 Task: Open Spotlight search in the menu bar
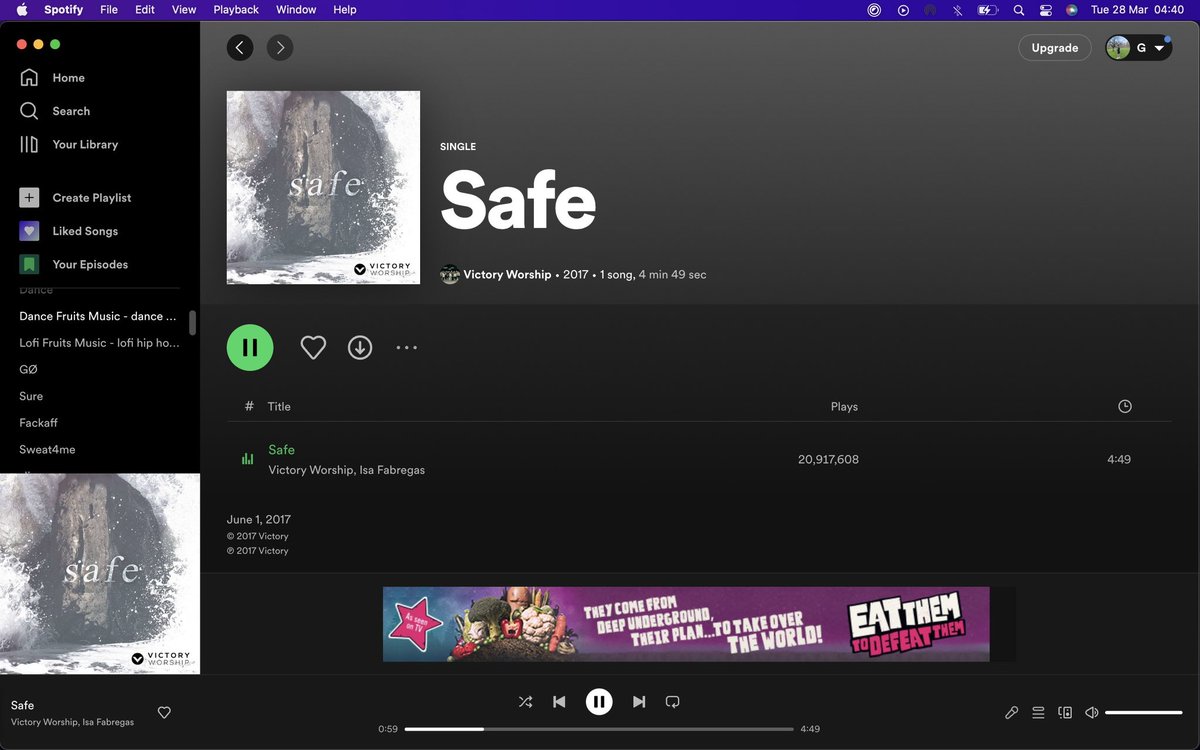coord(1019,10)
